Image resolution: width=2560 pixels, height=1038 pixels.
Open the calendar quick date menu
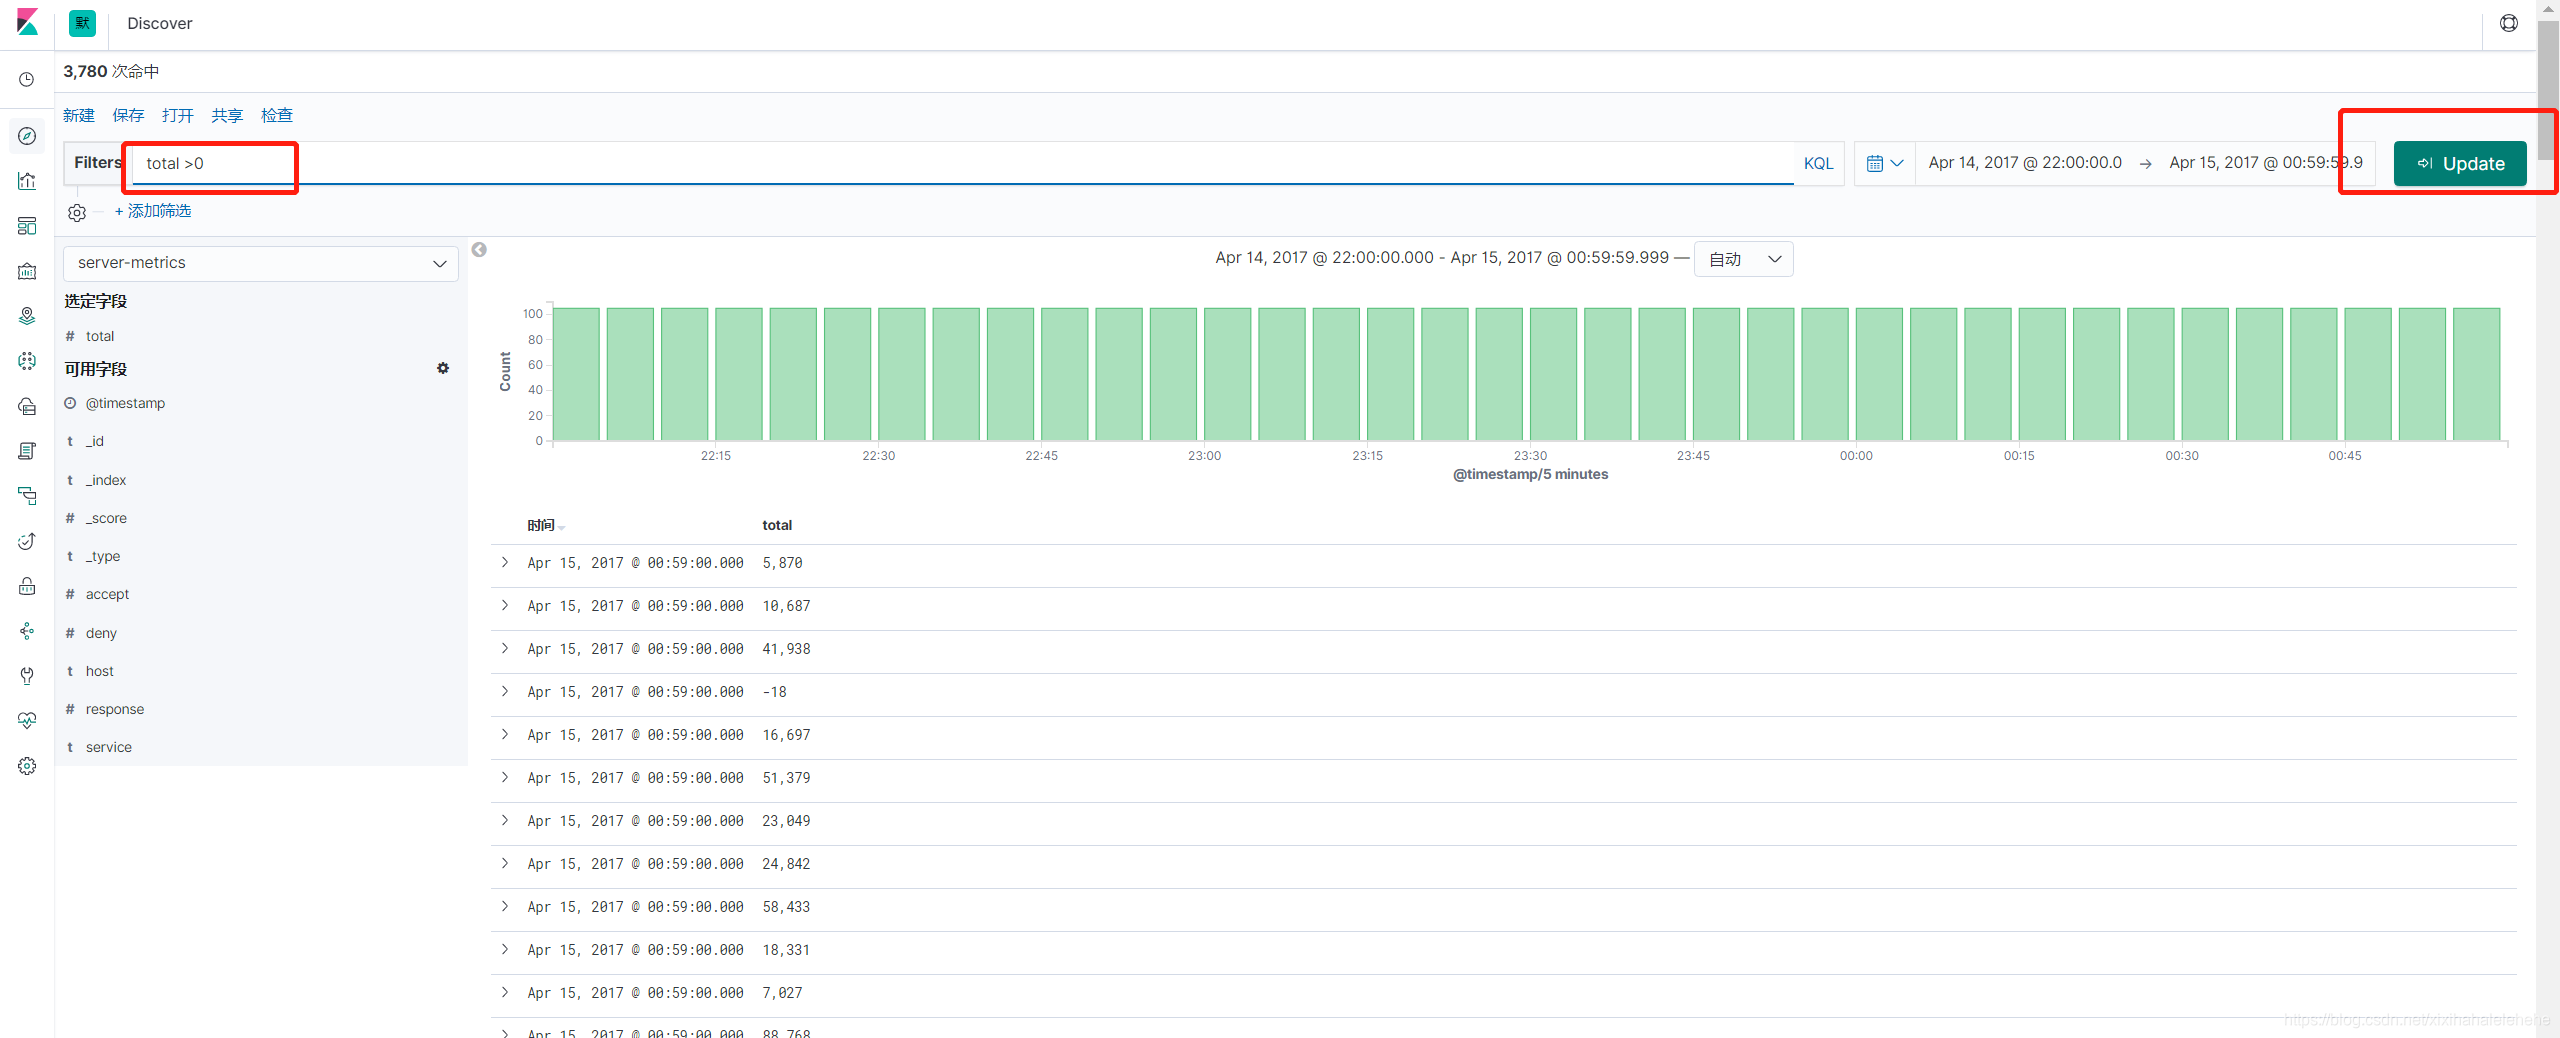click(x=1885, y=163)
